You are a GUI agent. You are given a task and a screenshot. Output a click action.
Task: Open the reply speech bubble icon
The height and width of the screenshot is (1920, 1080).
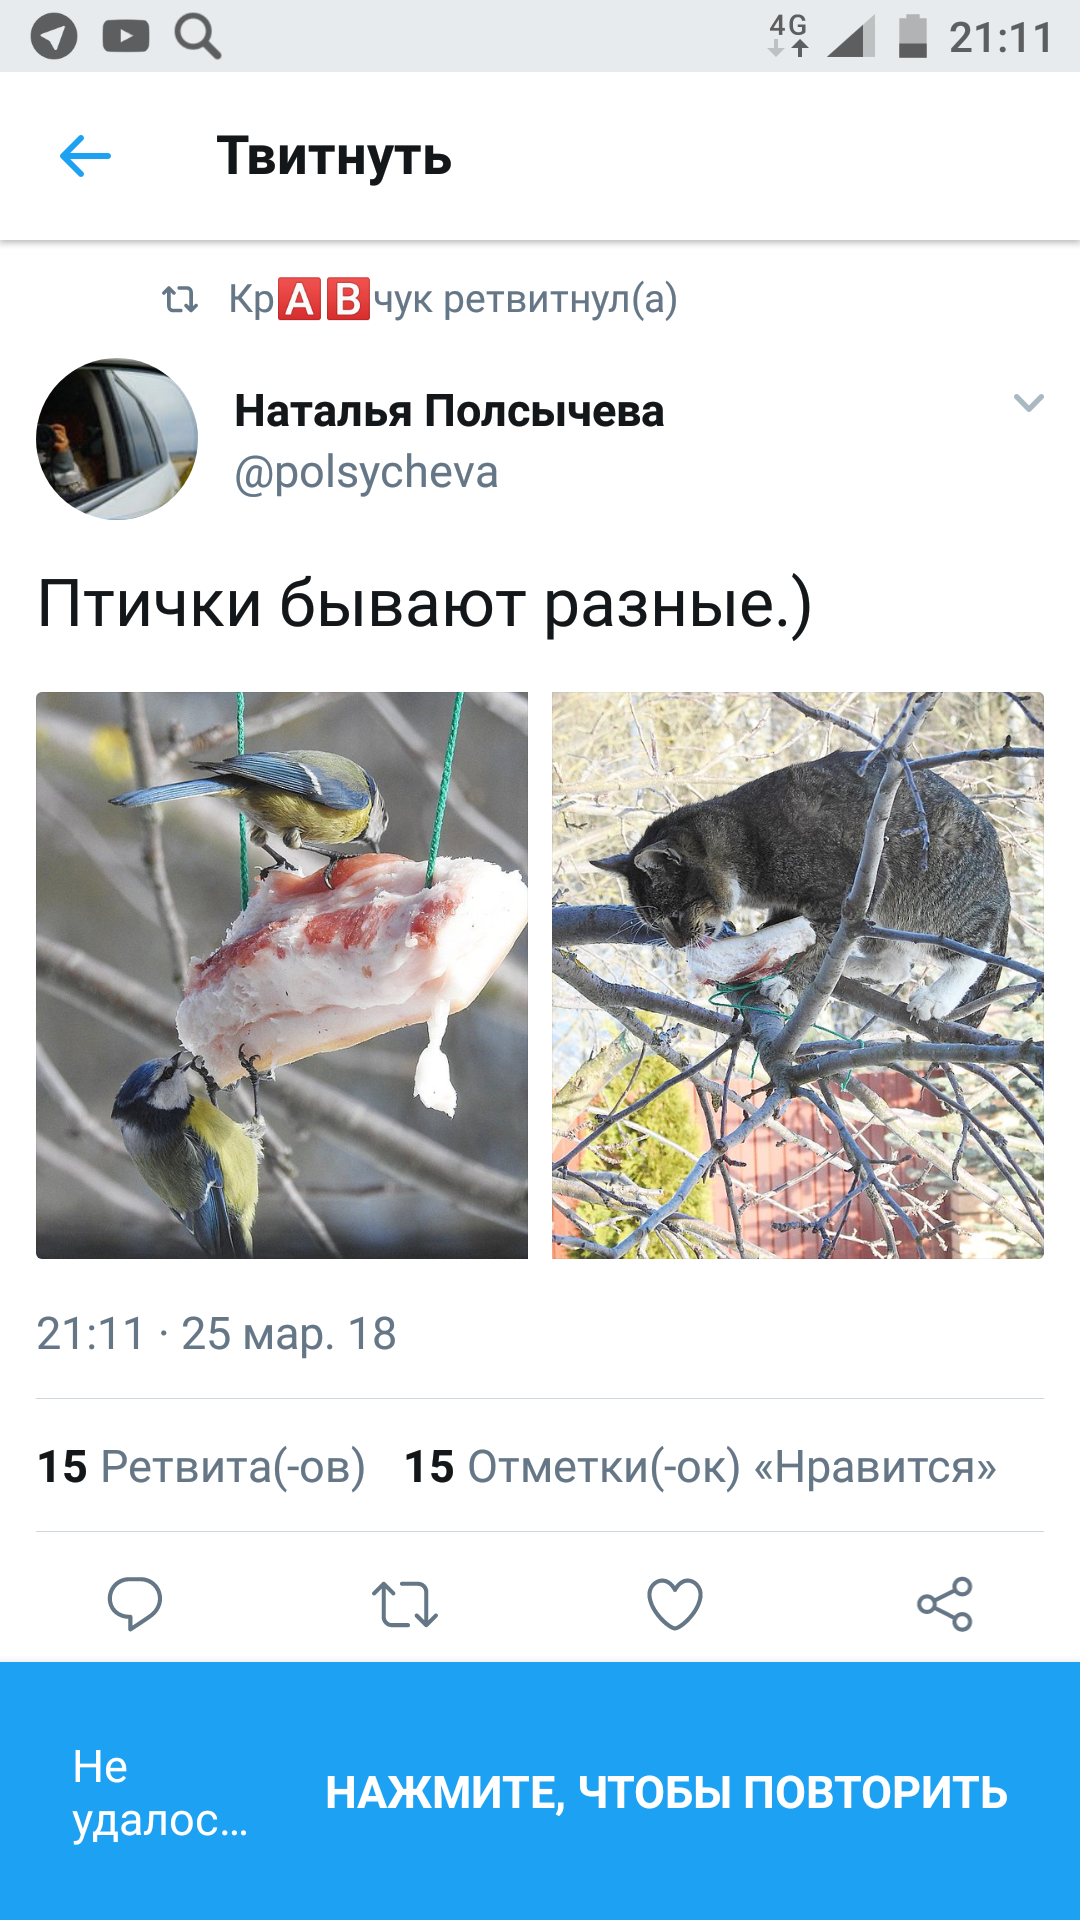click(135, 1604)
